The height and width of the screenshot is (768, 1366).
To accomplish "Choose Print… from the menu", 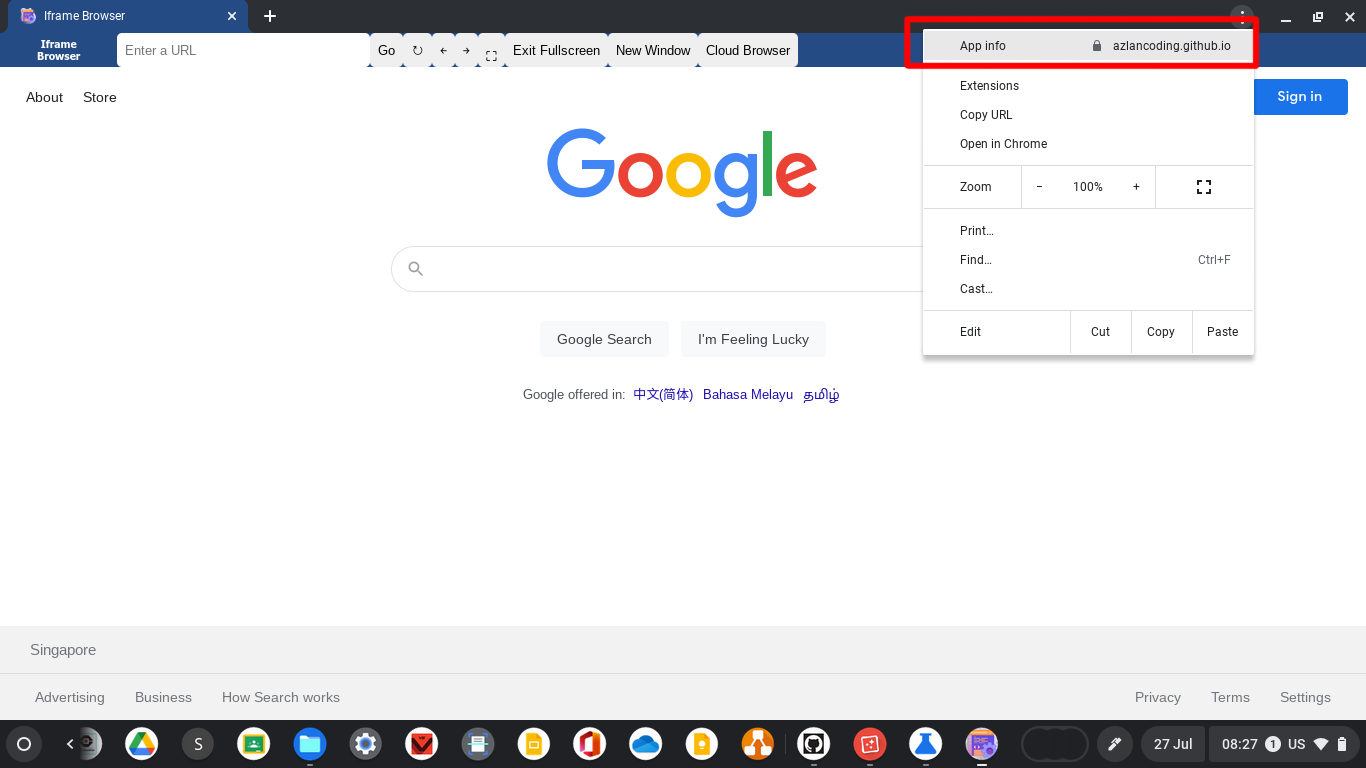I will 1088,231.
